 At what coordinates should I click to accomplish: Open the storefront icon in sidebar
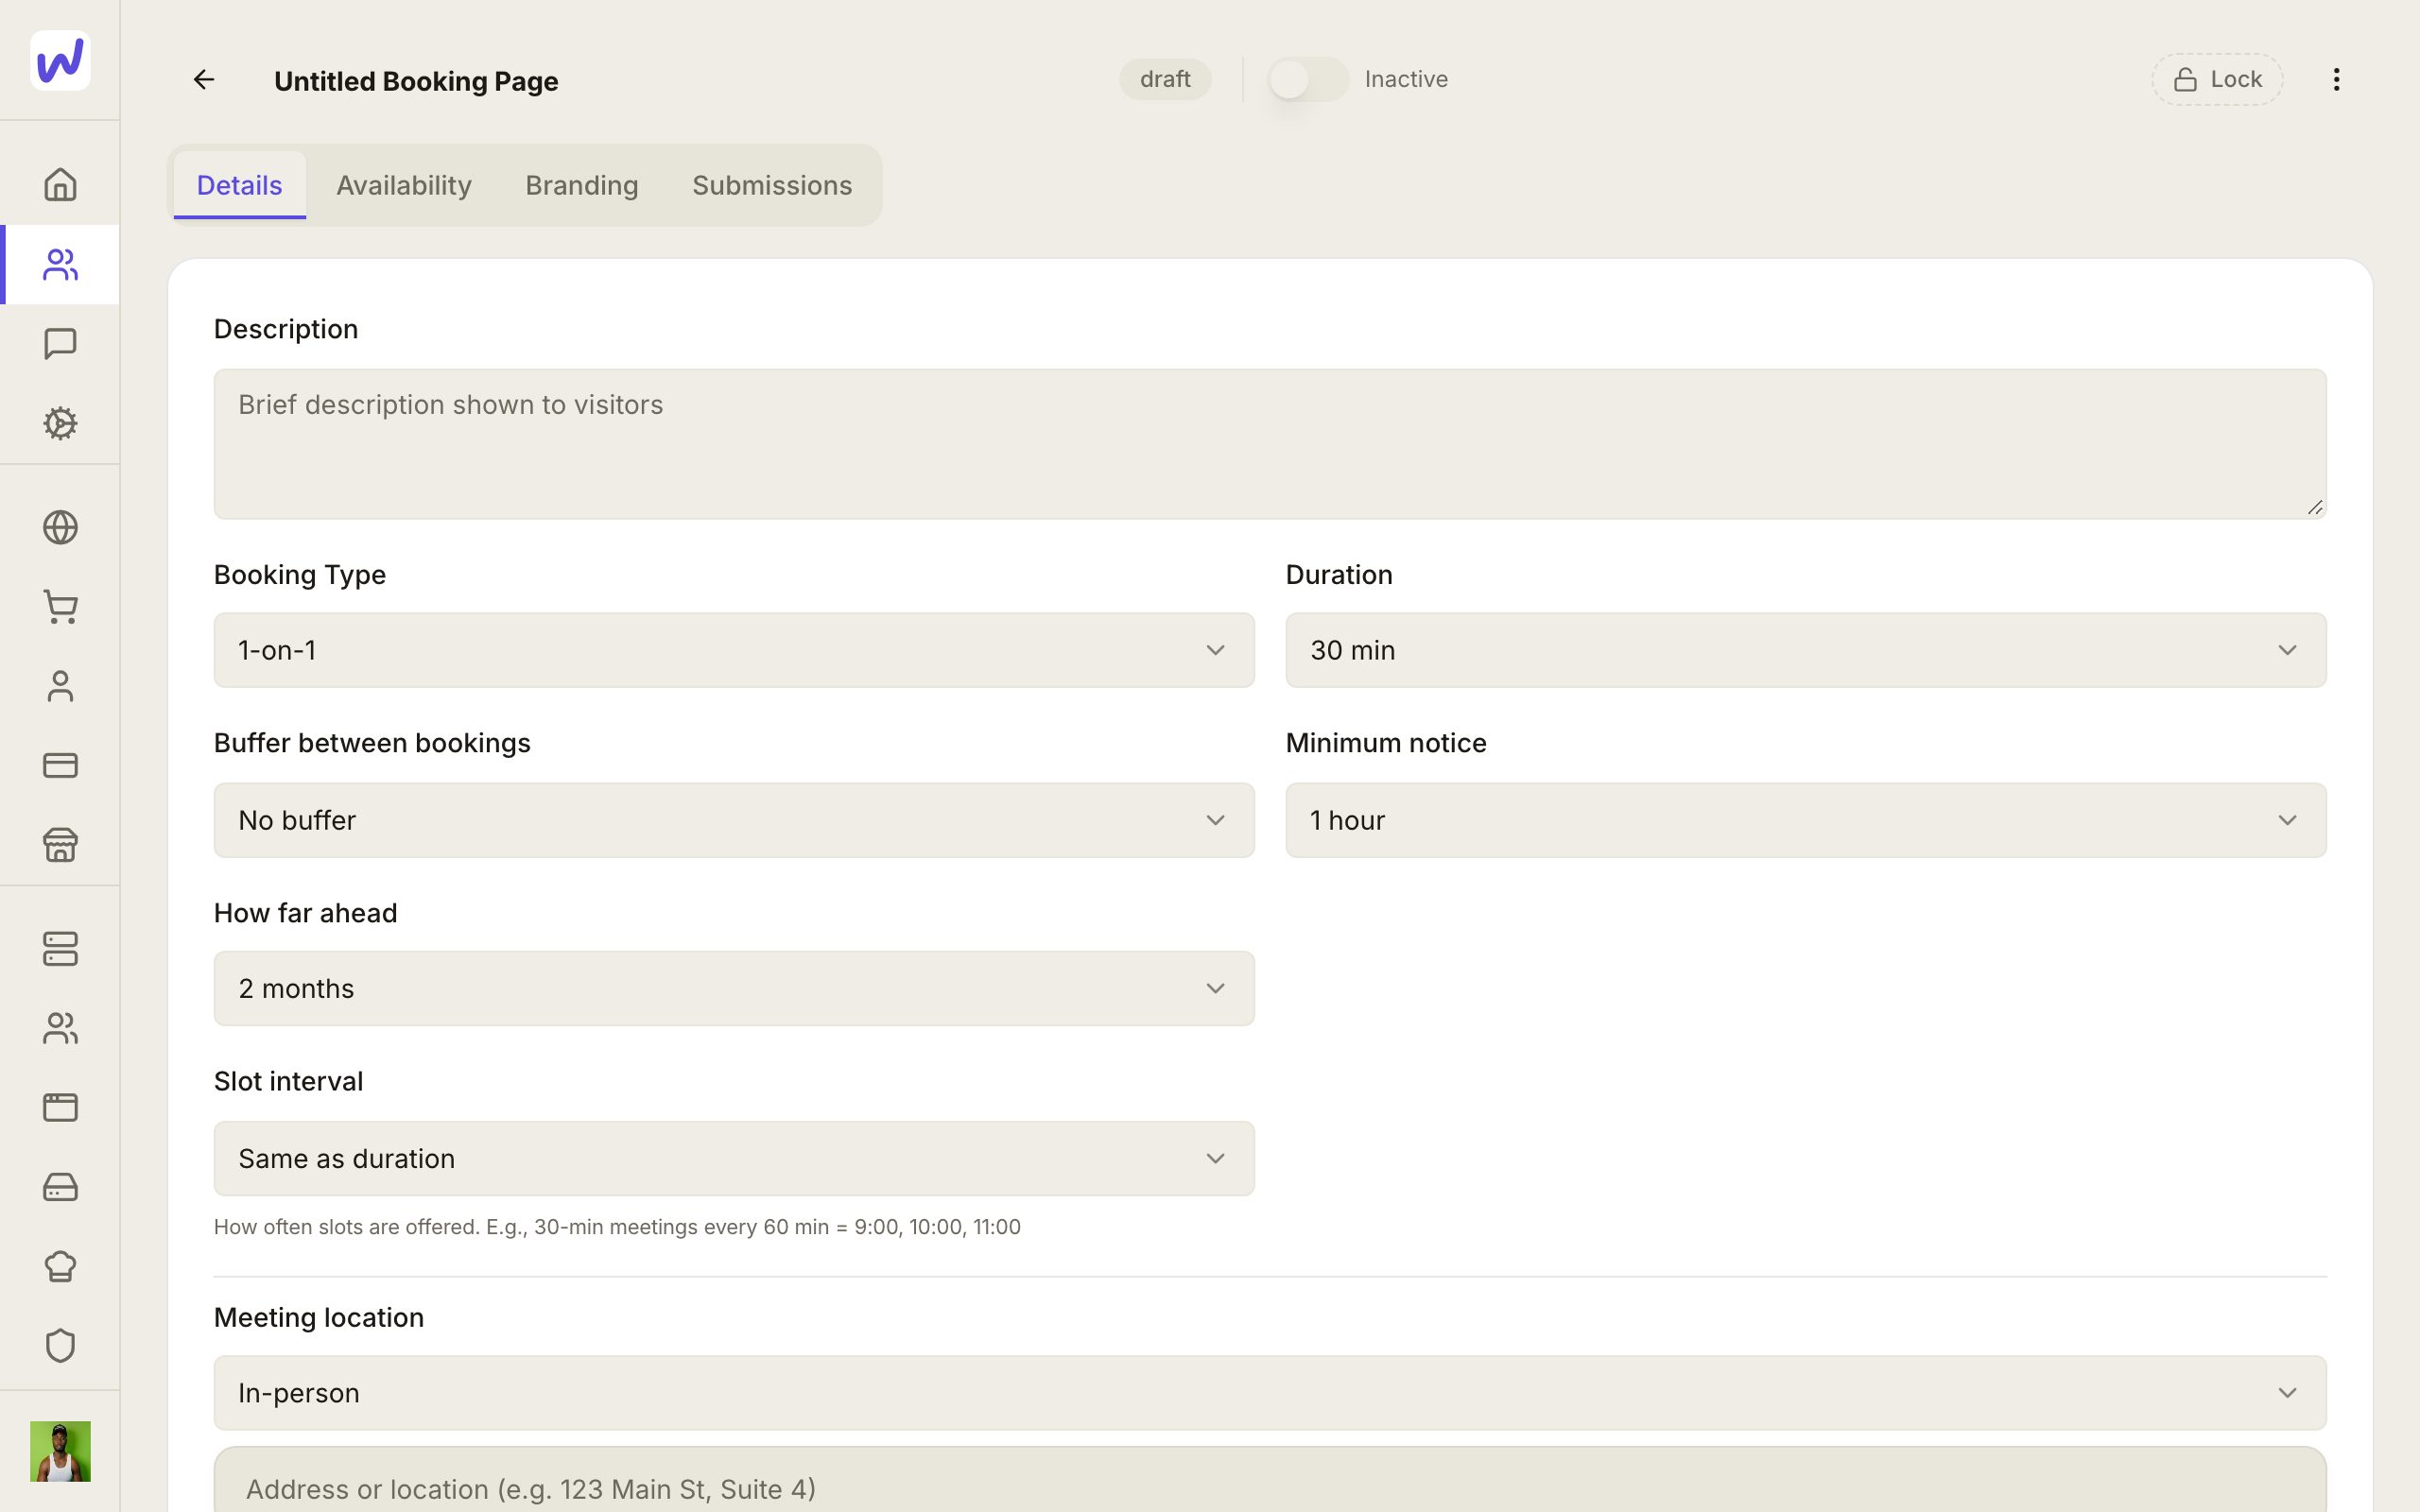click(x=60, y=845)
